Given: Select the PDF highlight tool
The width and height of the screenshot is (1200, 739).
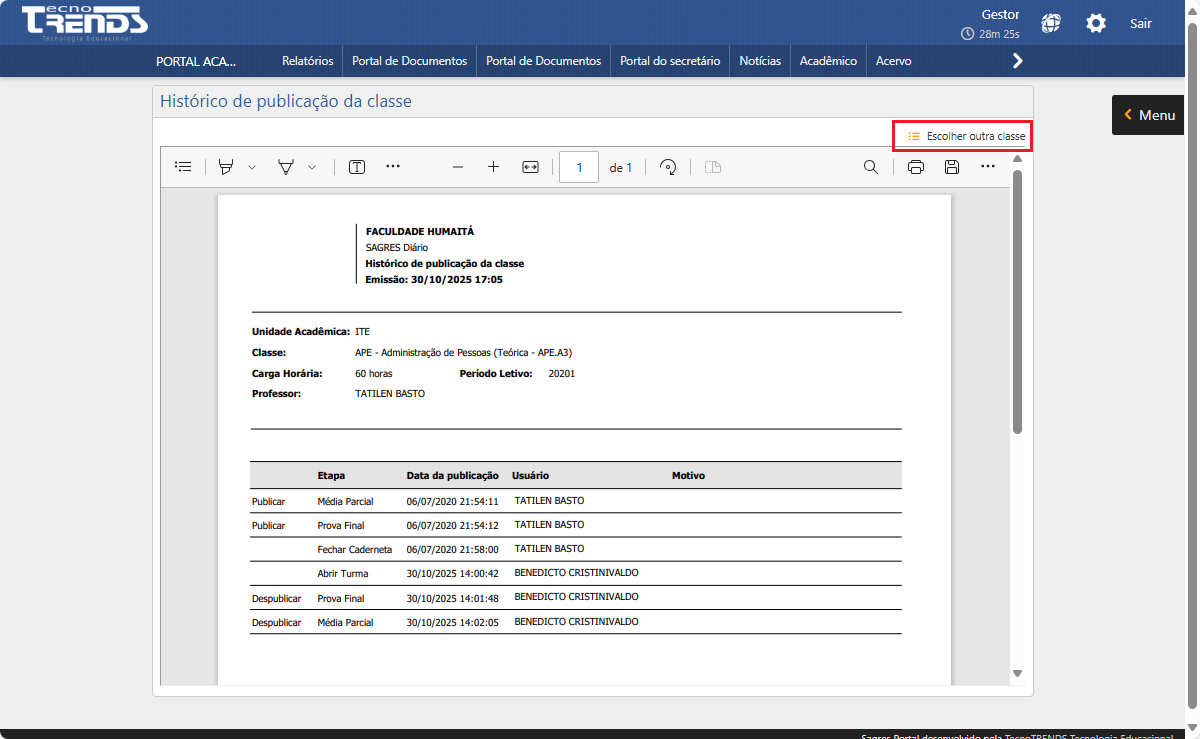Looking at the screenshot, I should tap(226, 167).
